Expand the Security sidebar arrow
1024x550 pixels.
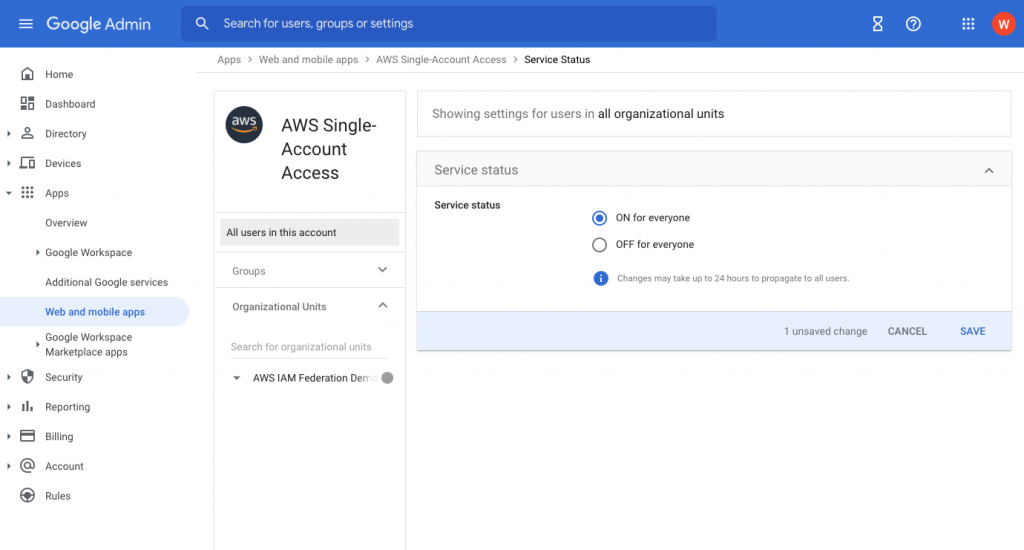(x=9, y=377)
